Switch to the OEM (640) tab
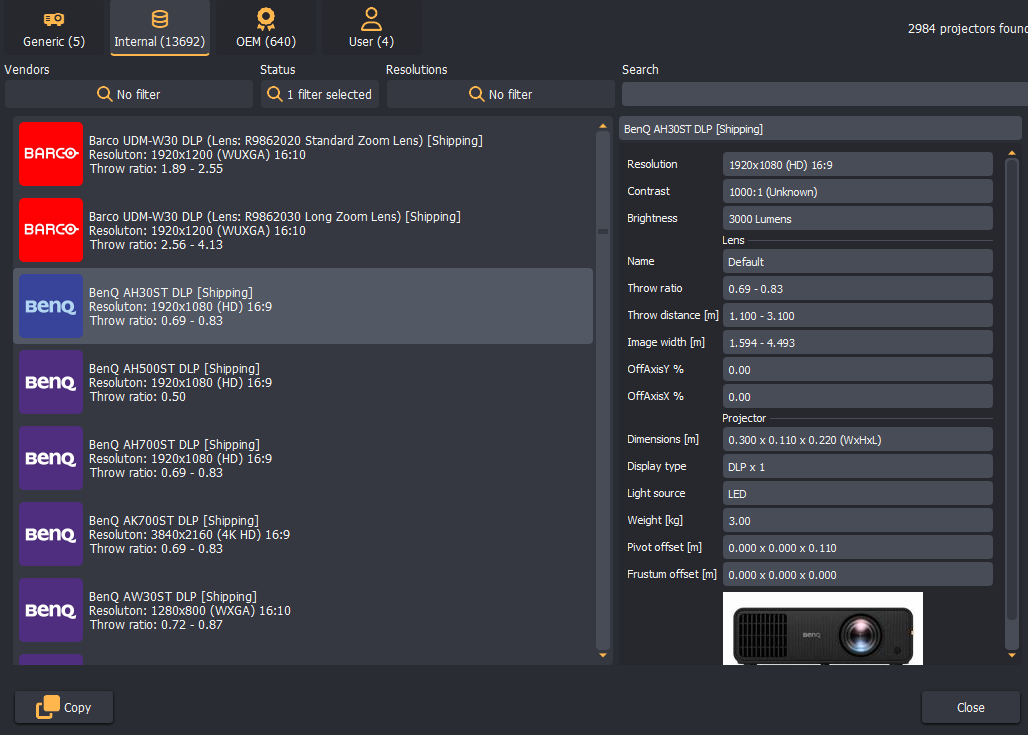This screenshot has width=1028, height=735. point(266,28)
